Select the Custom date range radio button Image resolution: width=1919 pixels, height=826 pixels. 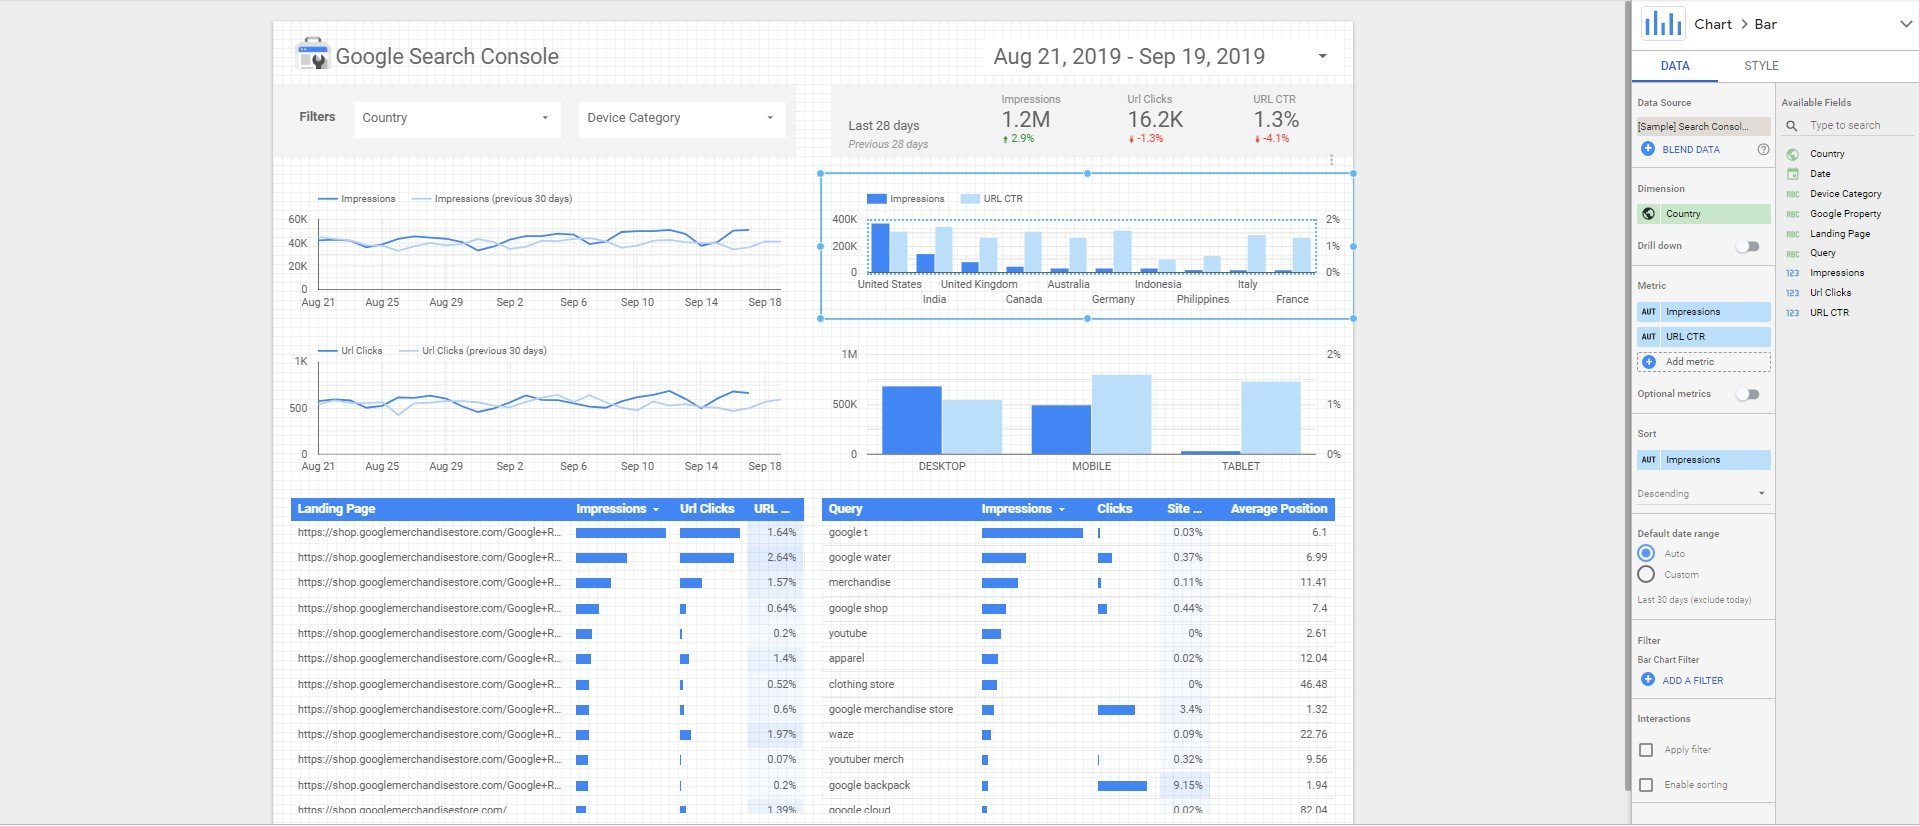[x=1646, y=574]
